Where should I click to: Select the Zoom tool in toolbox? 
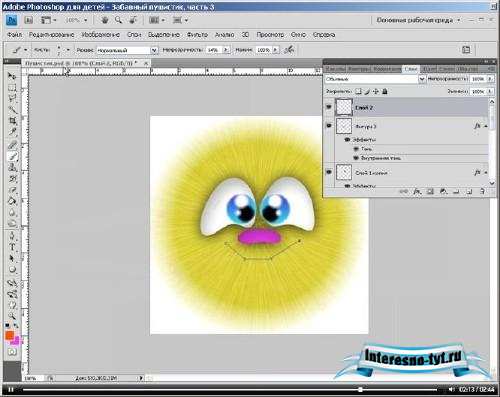(12, 315)
